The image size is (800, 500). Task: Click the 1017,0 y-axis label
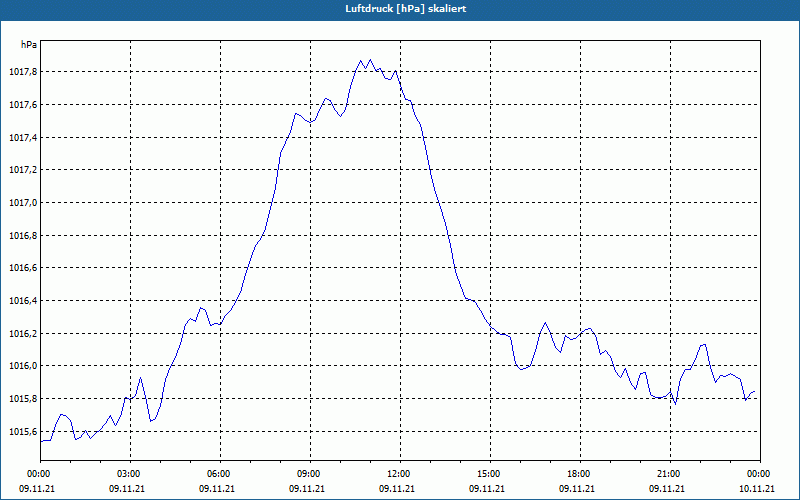23,203
